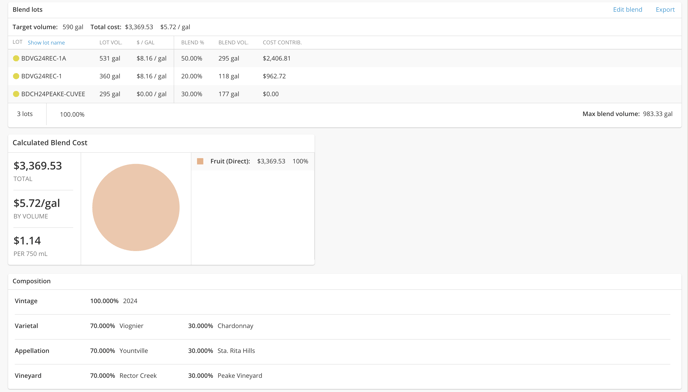Click the 2024 vintage value
This screenshot has height=392, width=688.
(130, 301)
